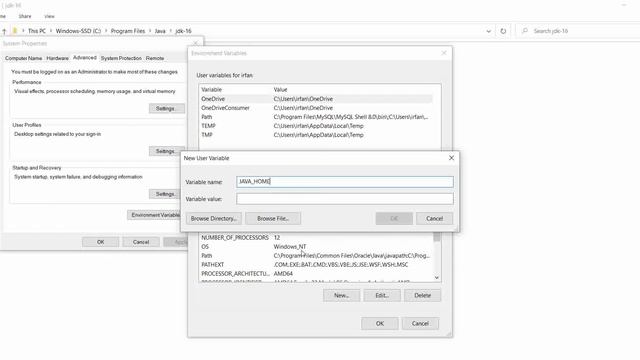
Task: Click Browse File button
Action: pyautogui.click(x=273, y=219)
